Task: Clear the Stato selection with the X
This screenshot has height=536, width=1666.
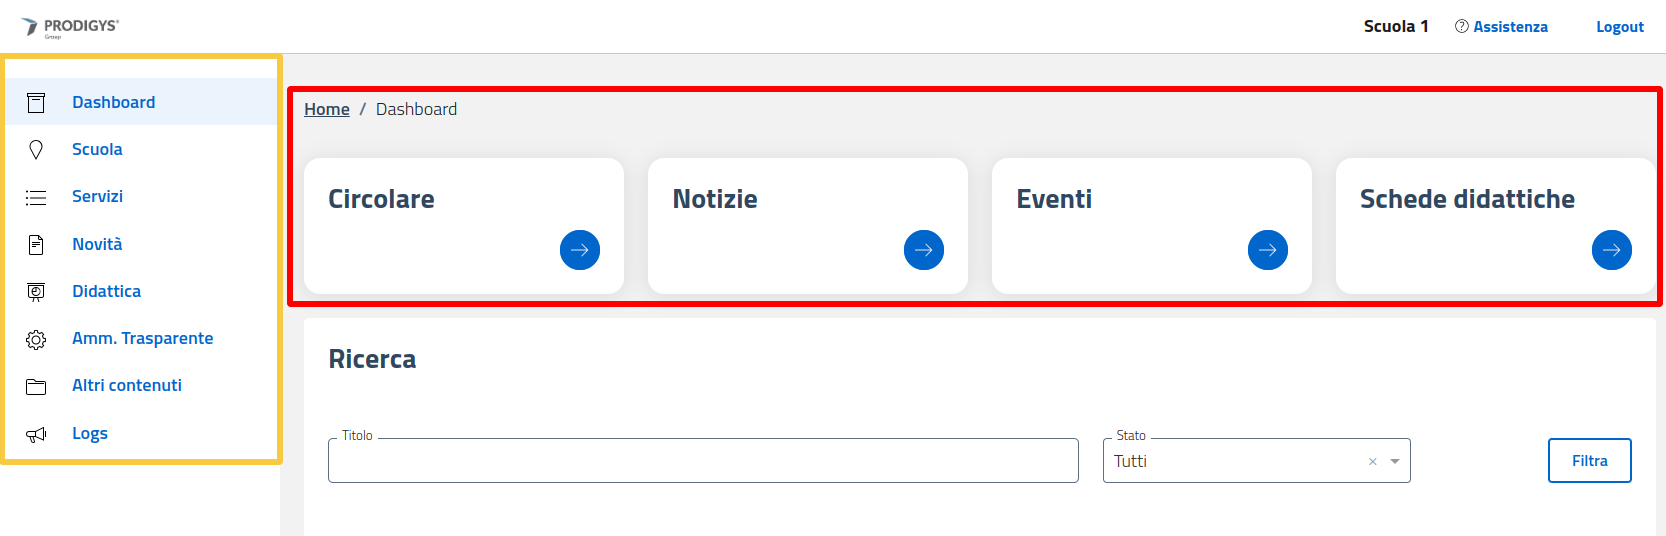Action: [x=1373, y=461]
